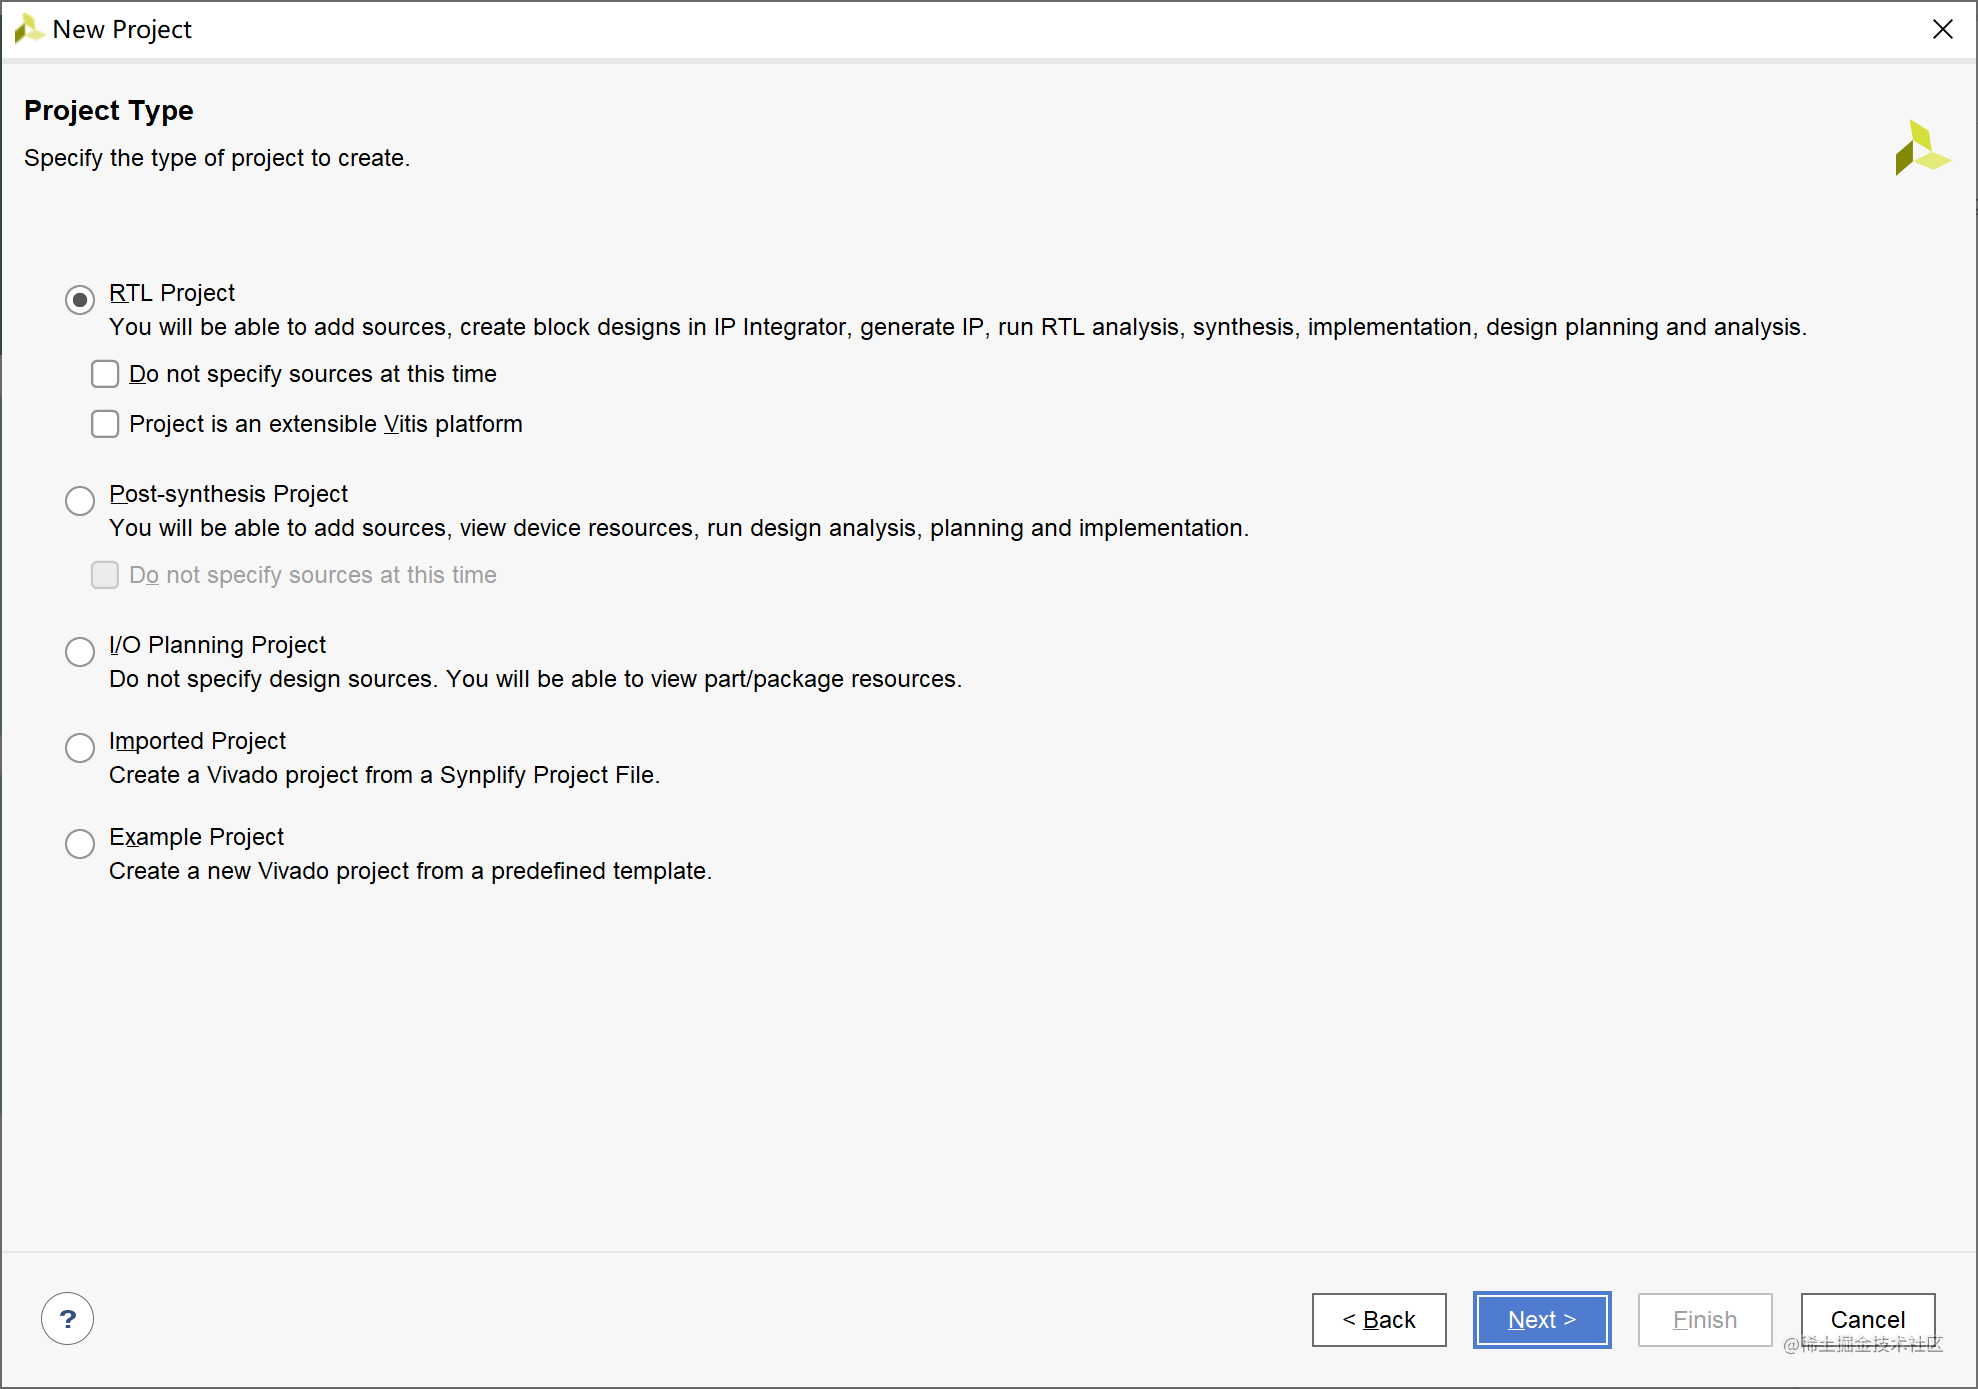The width and height of the screenshot is (1978, 1389).
Task: Go to previous step with Back button
Action: pos(1378,1320)
